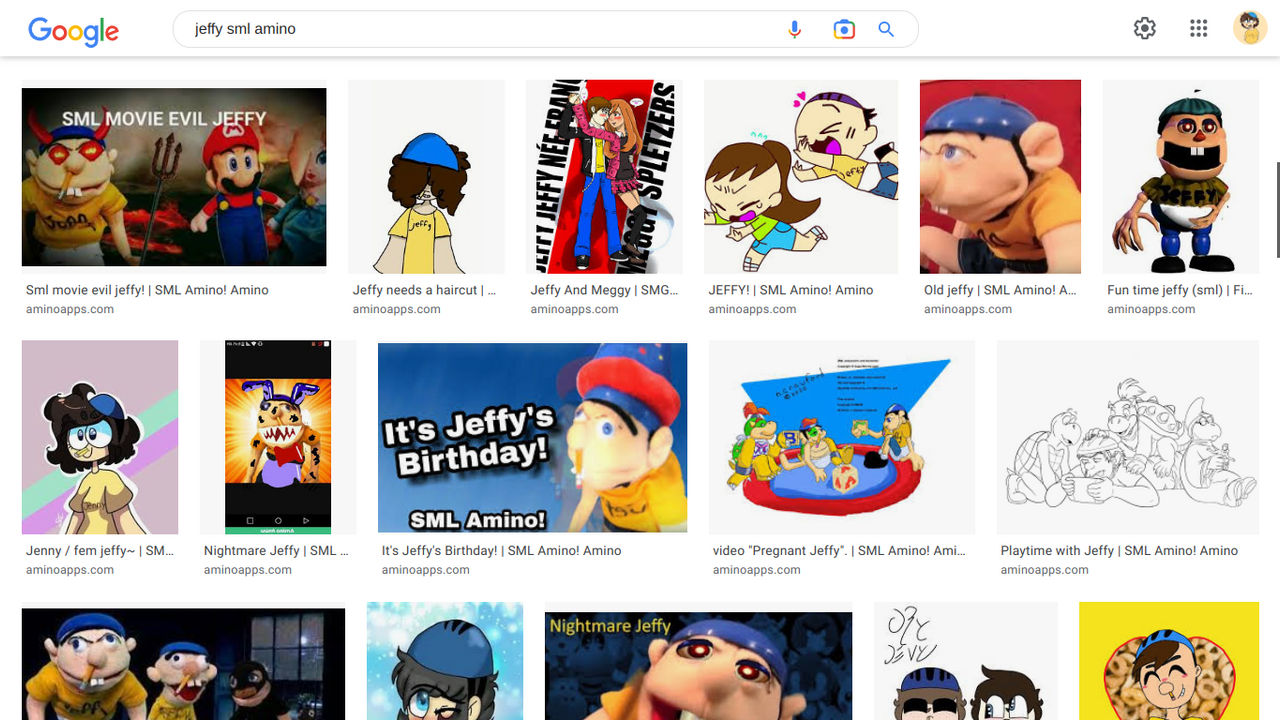Open the "Old jeffy" puppet image
This screenshot has width=1280, height=720.
point(1000,177)
